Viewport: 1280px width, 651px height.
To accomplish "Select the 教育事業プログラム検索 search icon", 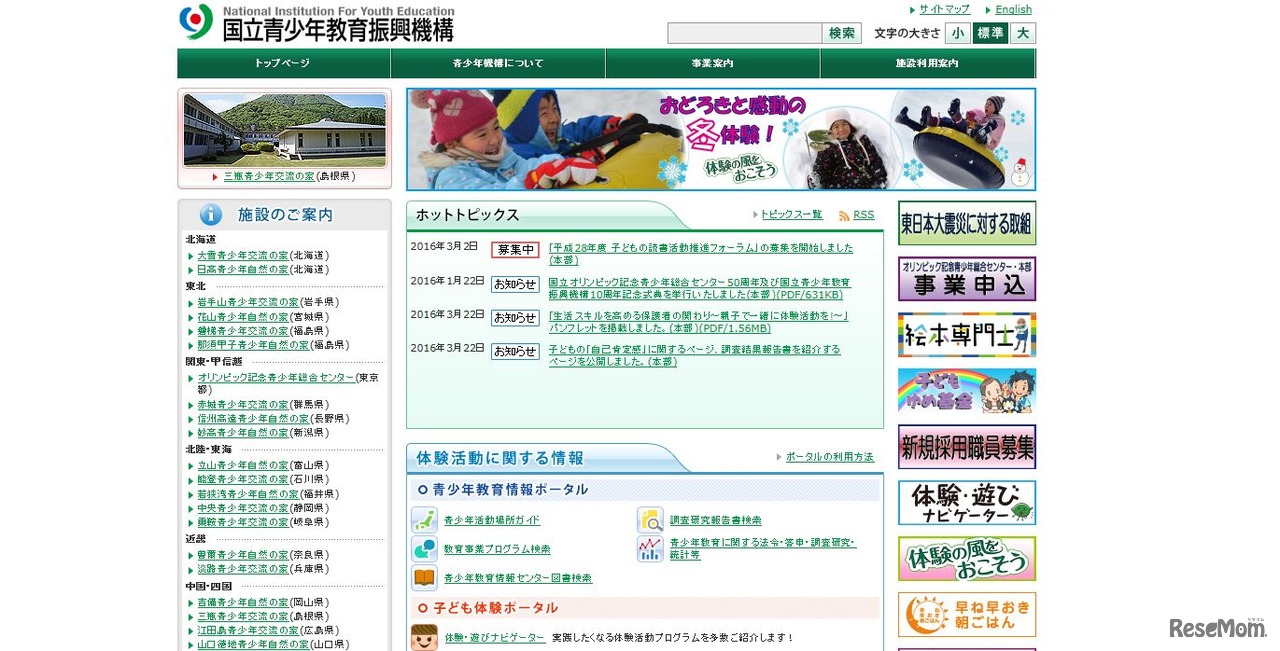I will [422, 549].
